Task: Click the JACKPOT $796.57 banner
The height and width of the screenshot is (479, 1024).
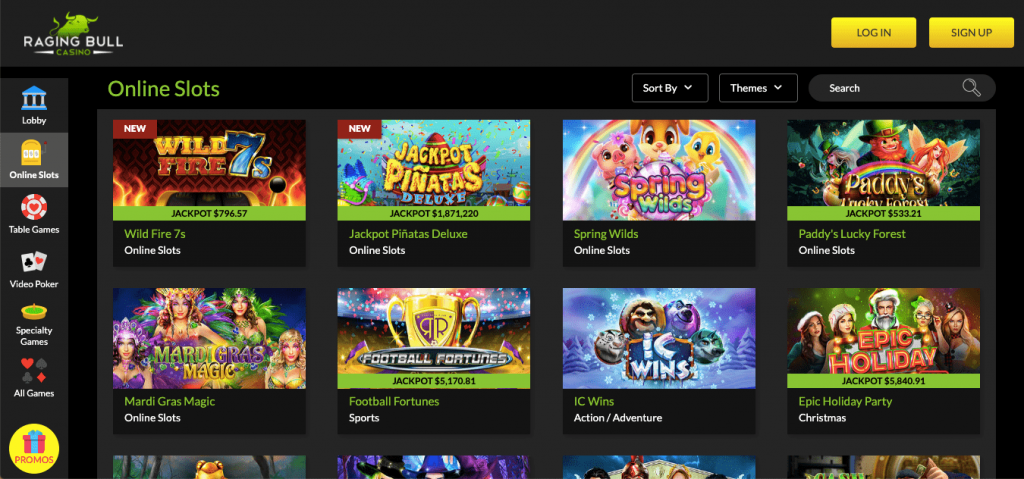Action: pos(209,213)
